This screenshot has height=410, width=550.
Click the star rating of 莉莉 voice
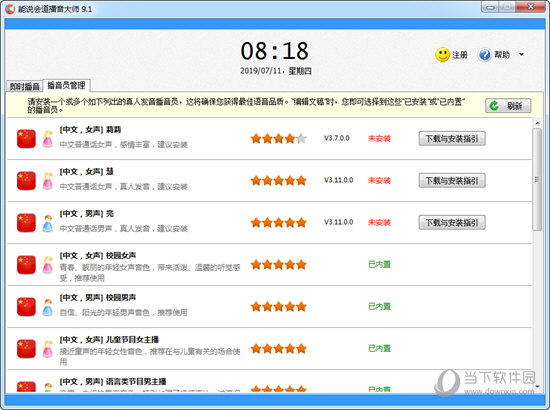click(279, 139)
